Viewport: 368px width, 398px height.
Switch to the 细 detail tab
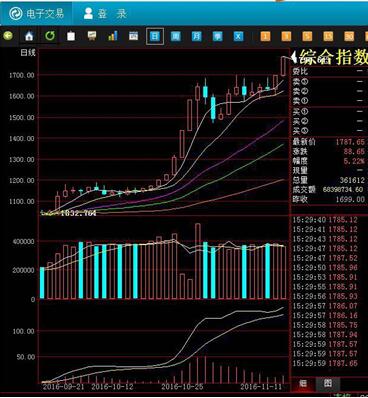(303, 383)
